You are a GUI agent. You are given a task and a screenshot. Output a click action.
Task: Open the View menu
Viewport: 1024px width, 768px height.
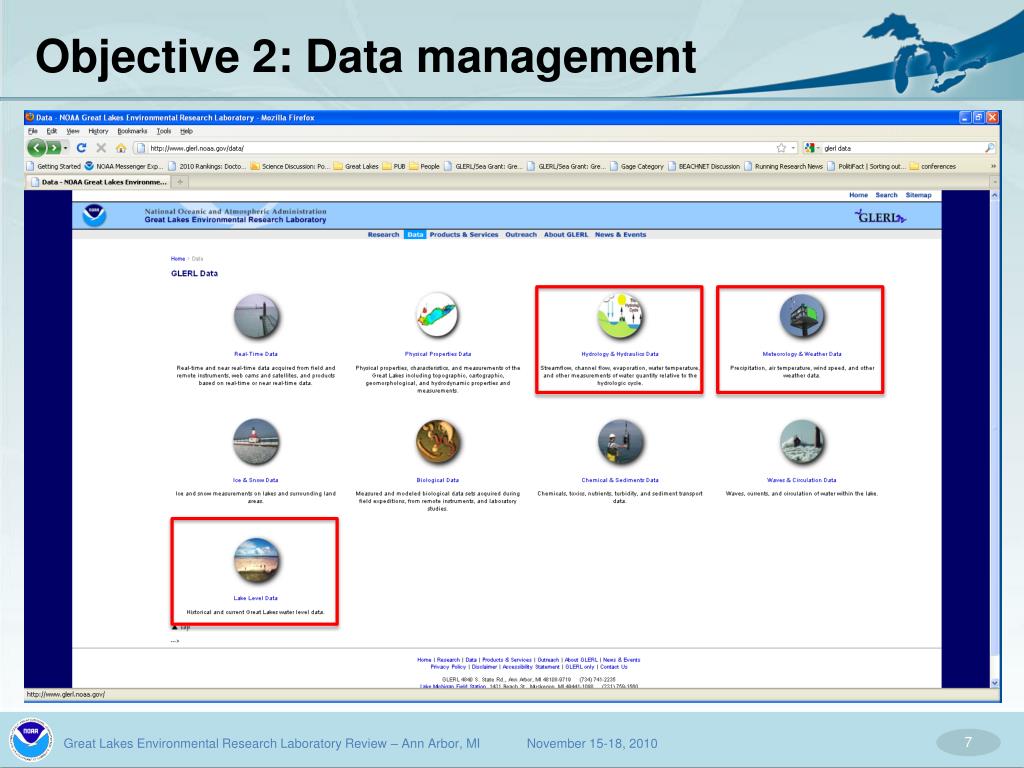[x=73, y=131]
